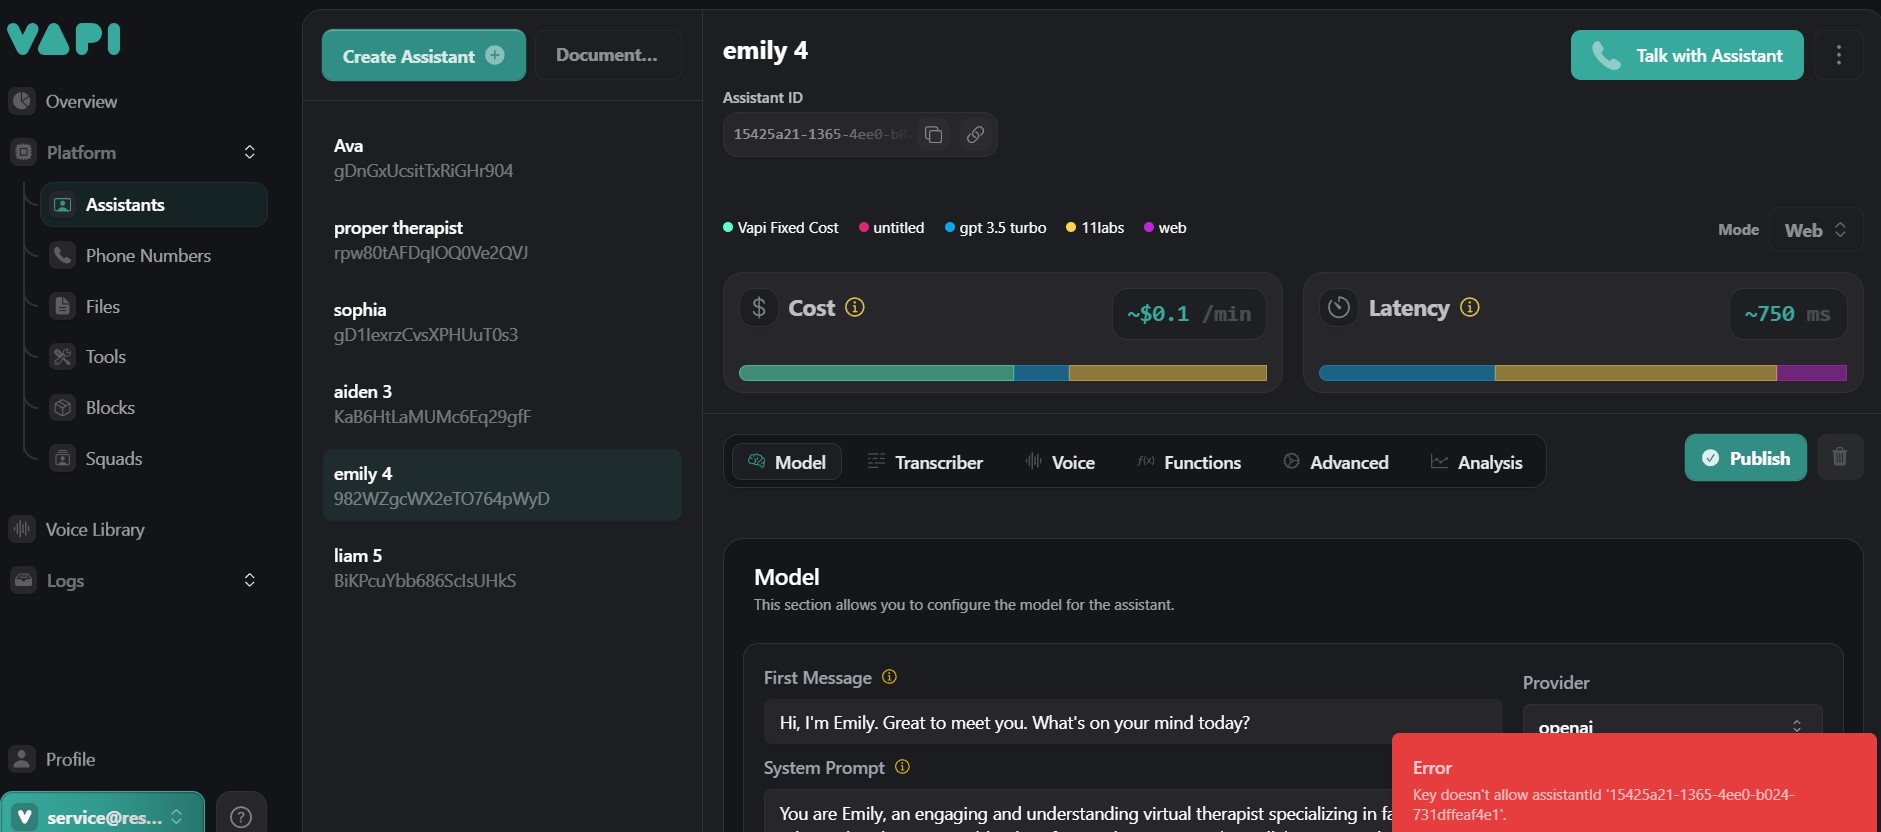The height and width of the screenshot is (832, 1881).
Task: Click the help question mark icon
Action: (241, 817)
